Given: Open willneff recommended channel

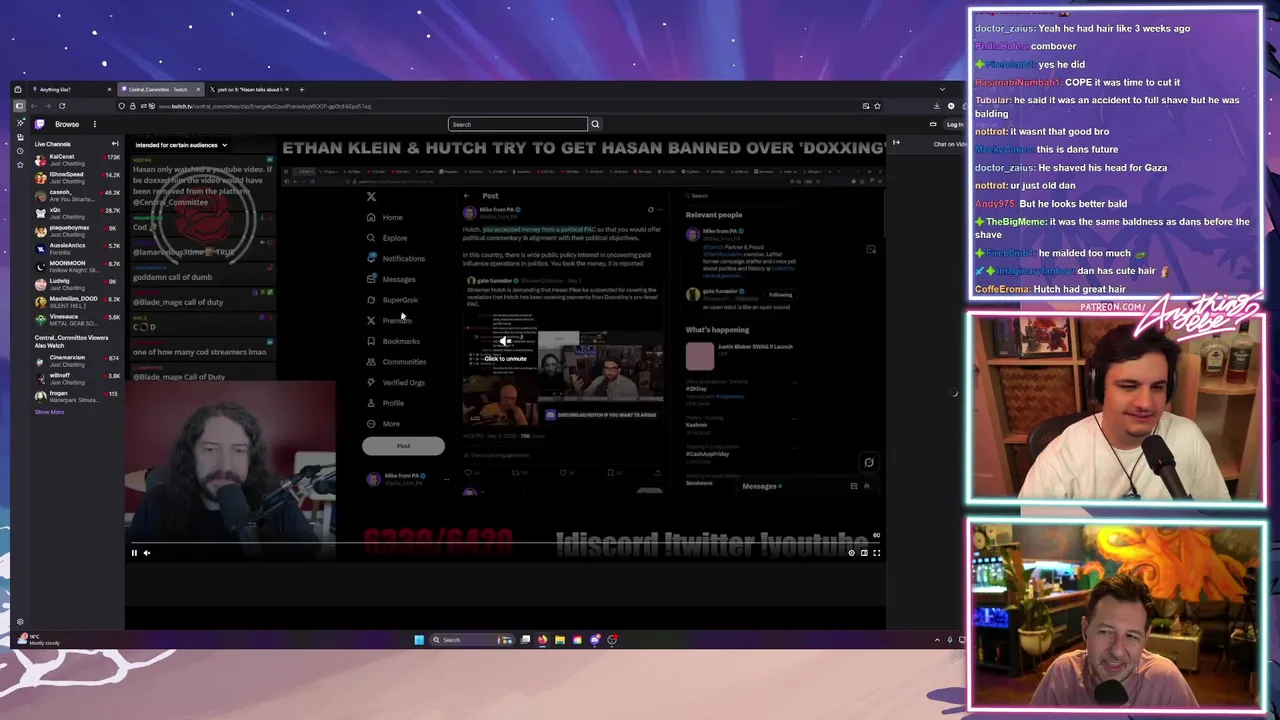Looking at the screenshot, I should coord(78,378).
